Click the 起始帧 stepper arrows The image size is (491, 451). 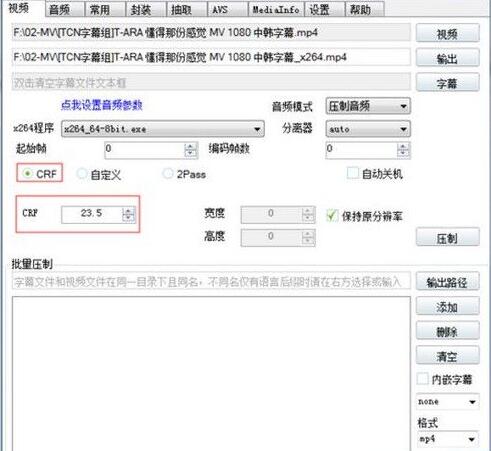191,150
